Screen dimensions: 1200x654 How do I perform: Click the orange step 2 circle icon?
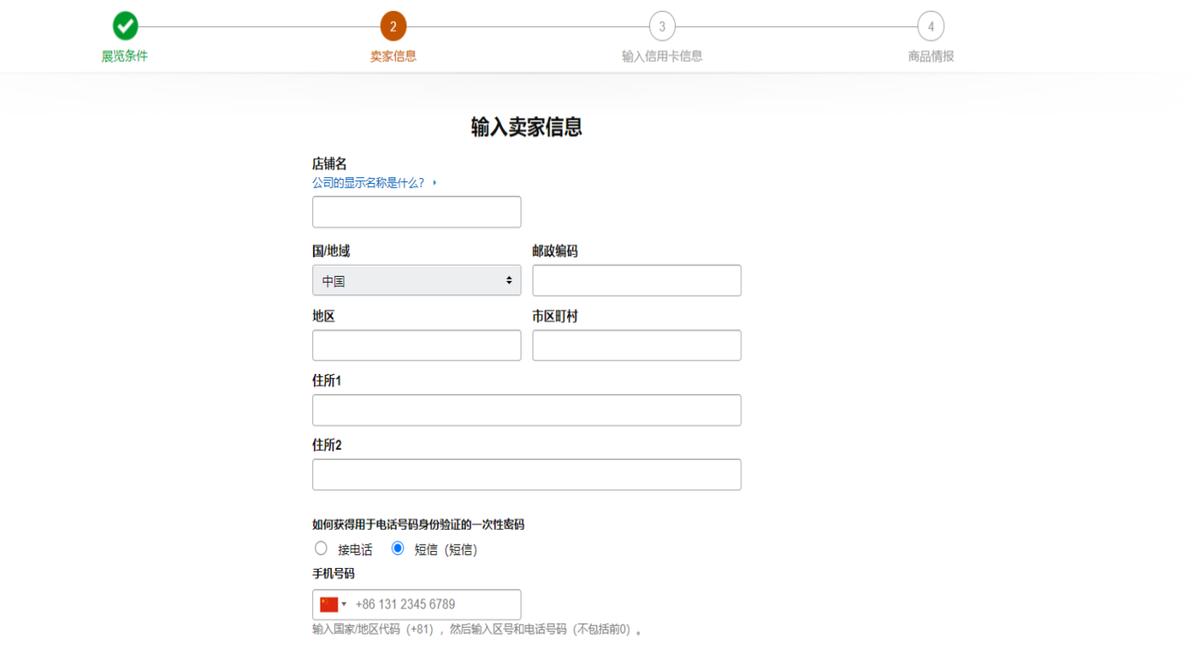point(393,26)
